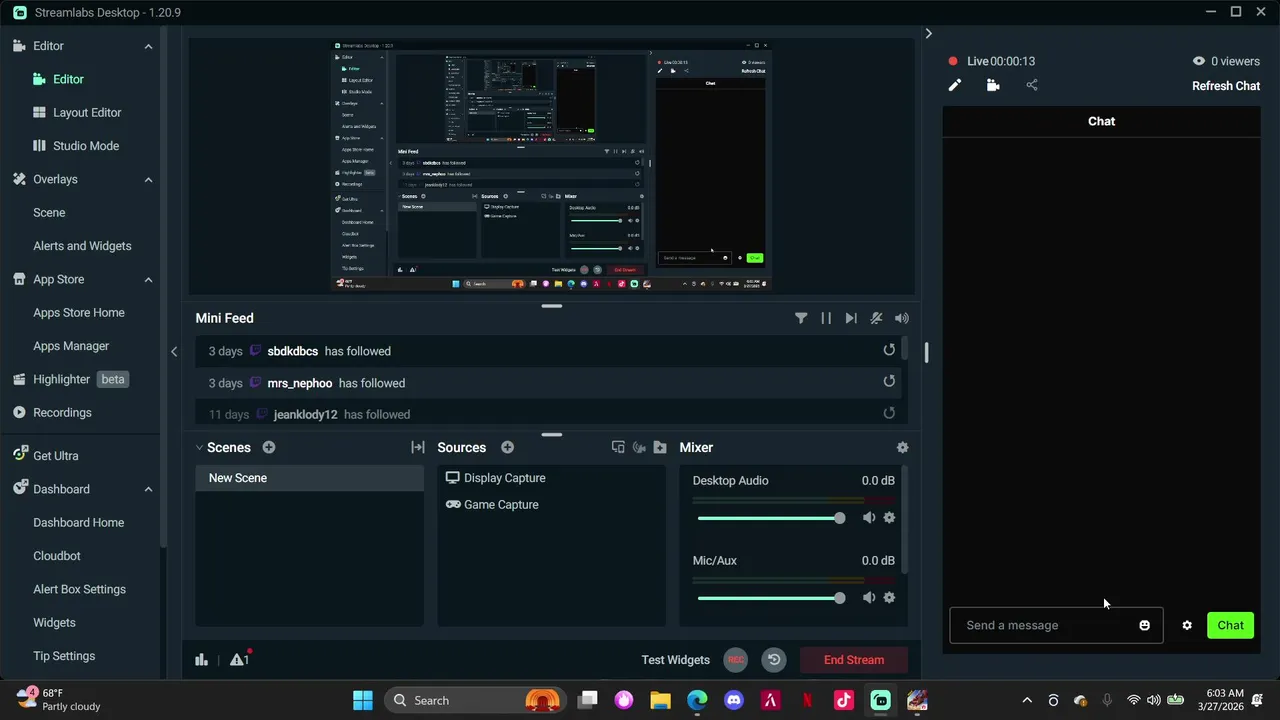Toggle the replay buffer button
This screenshot has width=1280, height=720.
pos(774,660)
